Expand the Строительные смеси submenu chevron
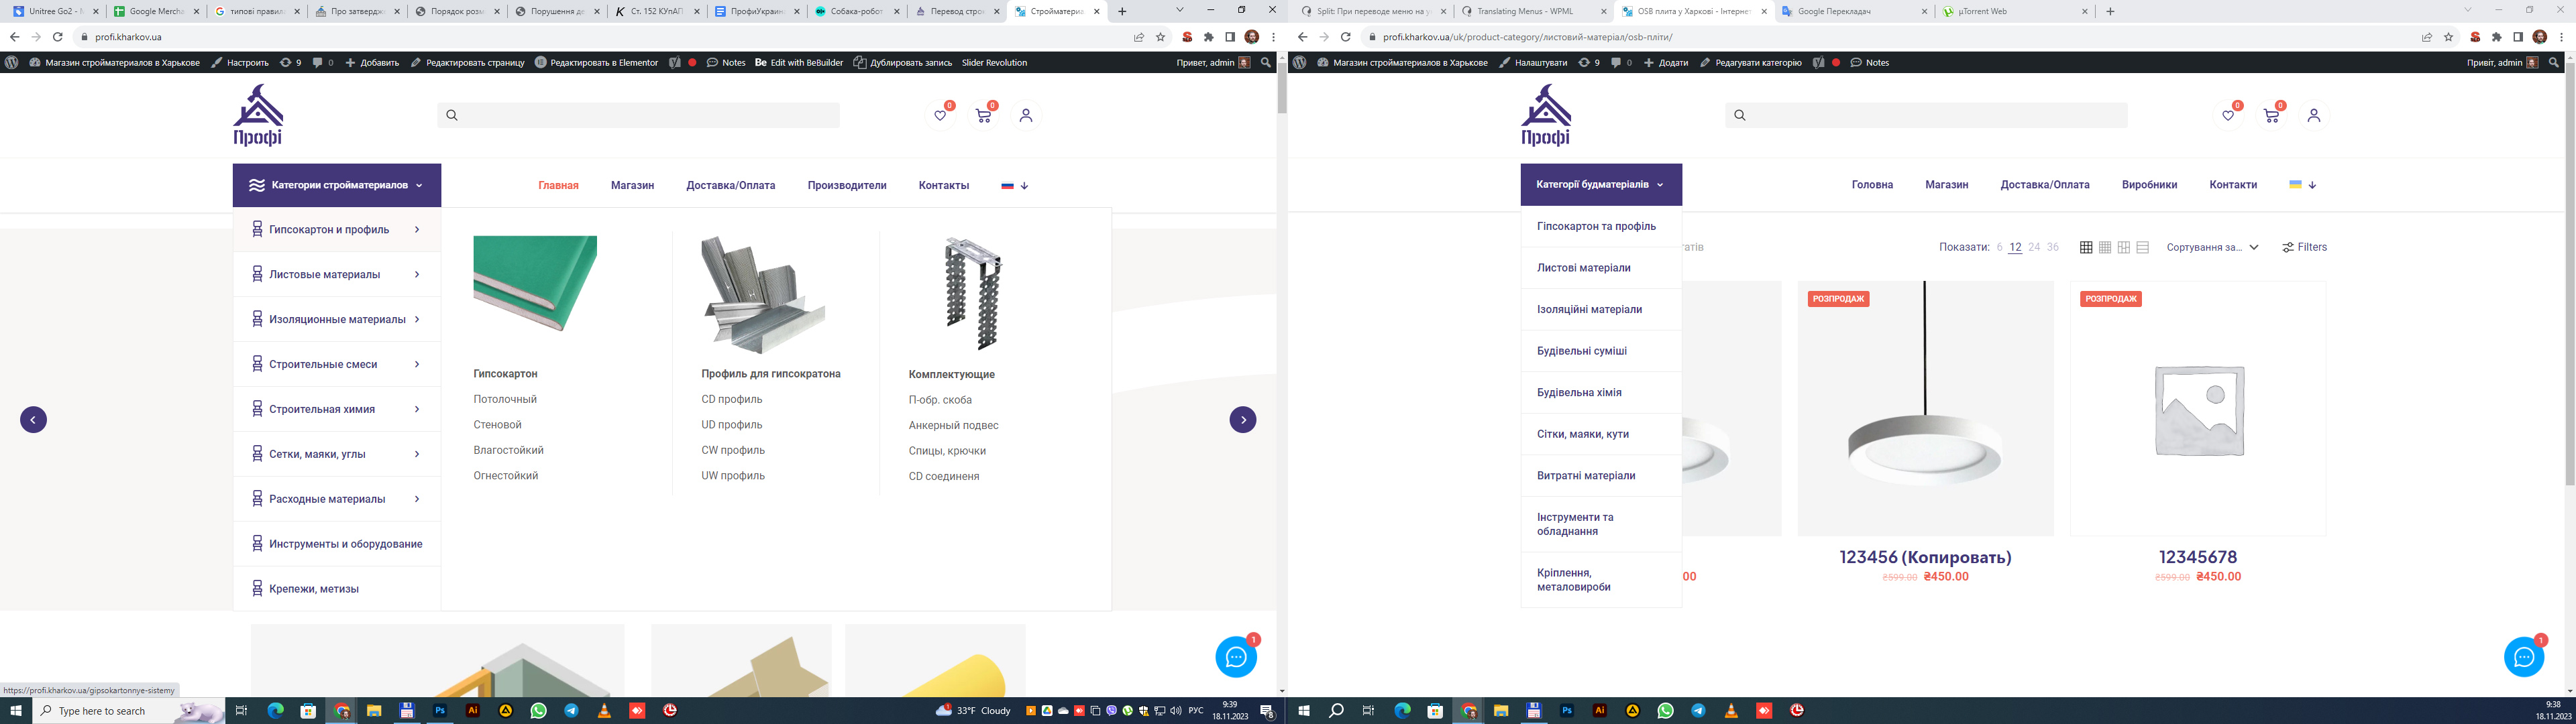 pyautogui.click(x=417, y=364)
